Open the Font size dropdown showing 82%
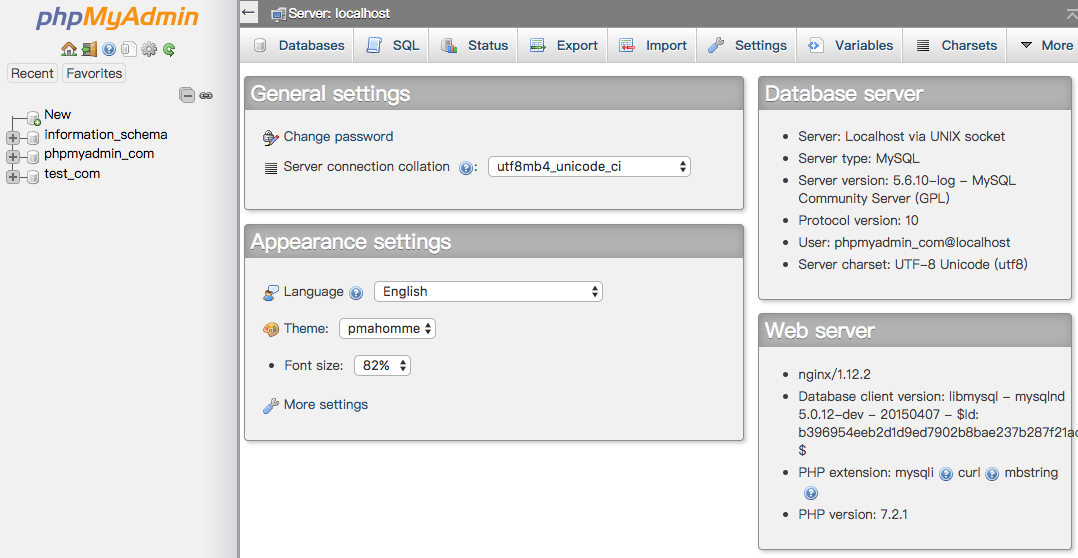 pyautogui.click(x=382, y=366)
